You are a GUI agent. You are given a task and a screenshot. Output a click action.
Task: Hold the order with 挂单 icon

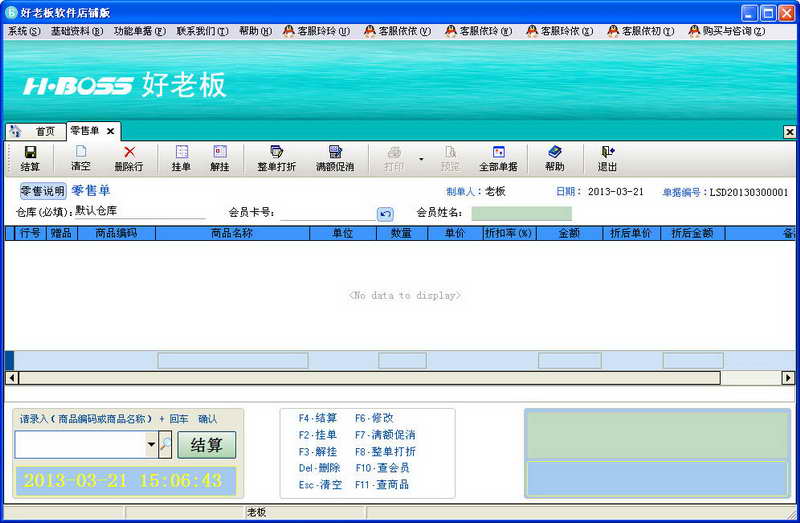pyautogui.click(x=182, y=152)
